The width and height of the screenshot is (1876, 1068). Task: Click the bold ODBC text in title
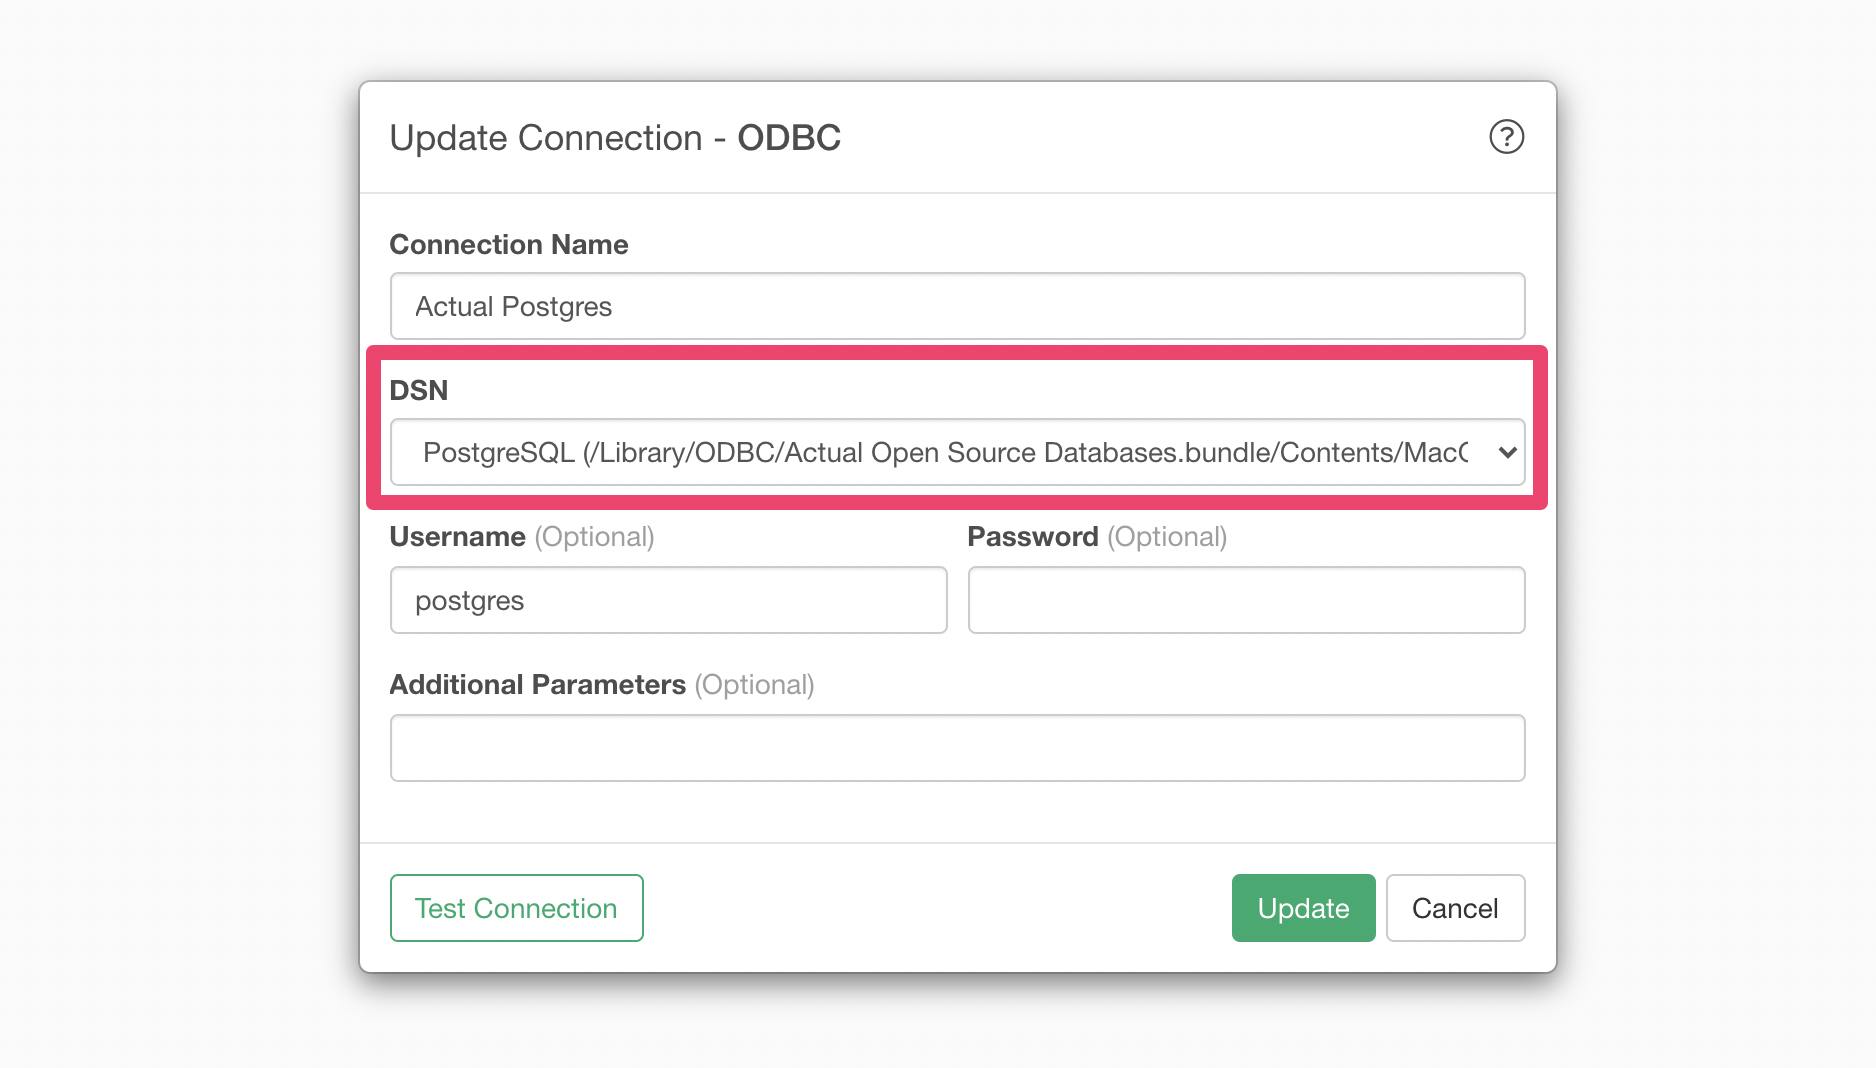(x=789, y=138)
